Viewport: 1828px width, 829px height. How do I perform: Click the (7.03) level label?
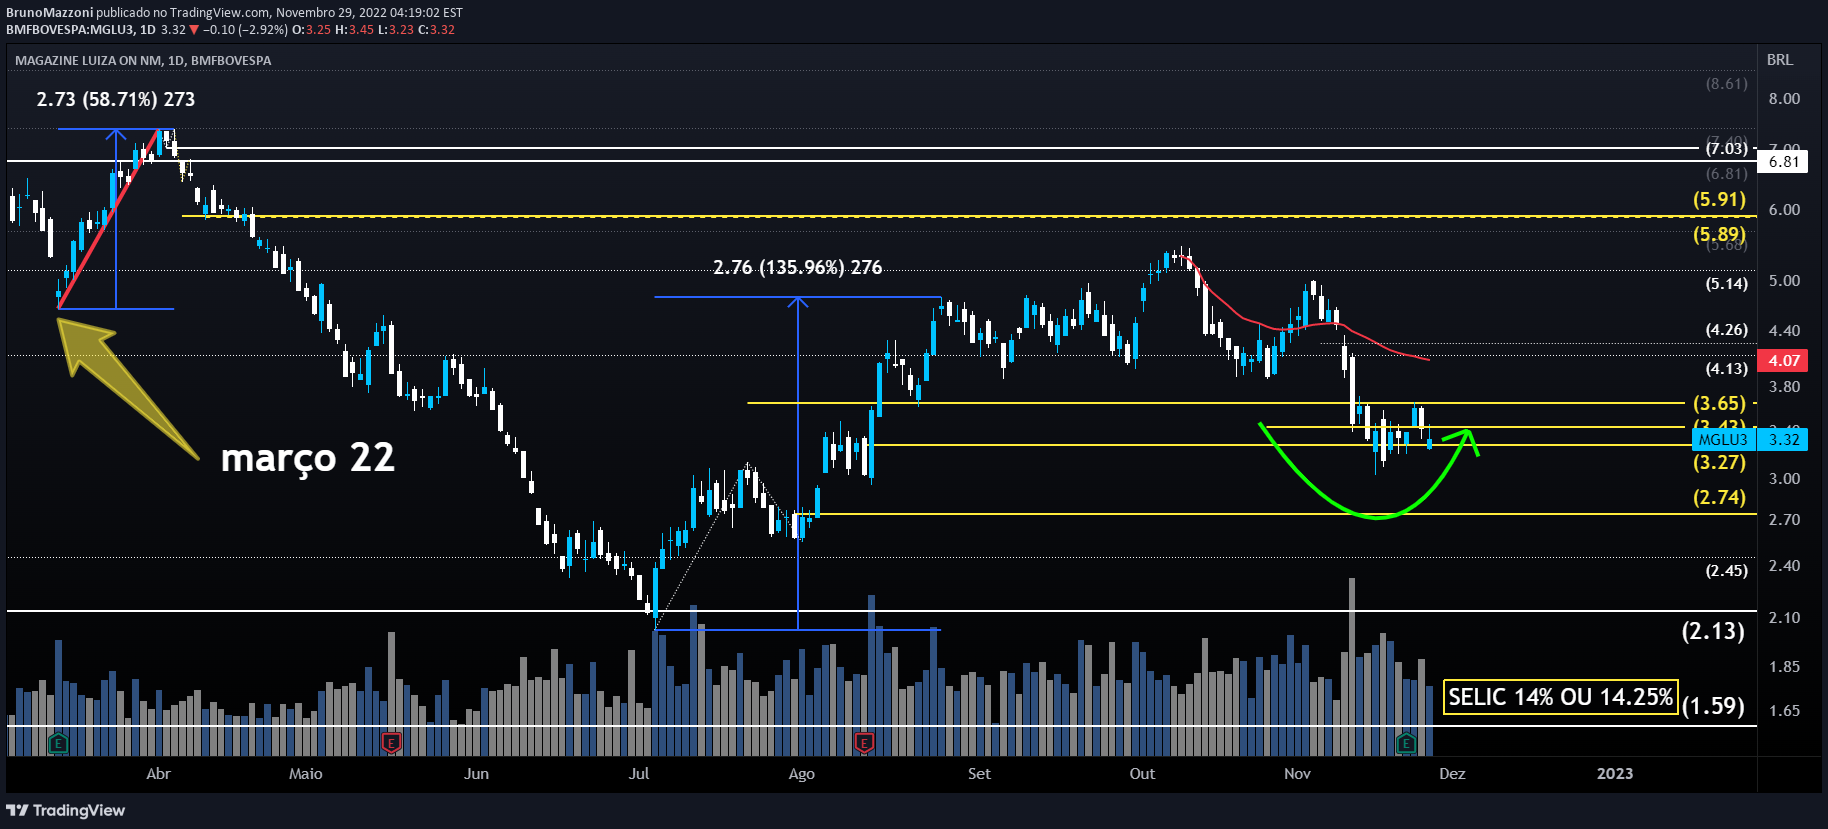(x=1727, y=149)
